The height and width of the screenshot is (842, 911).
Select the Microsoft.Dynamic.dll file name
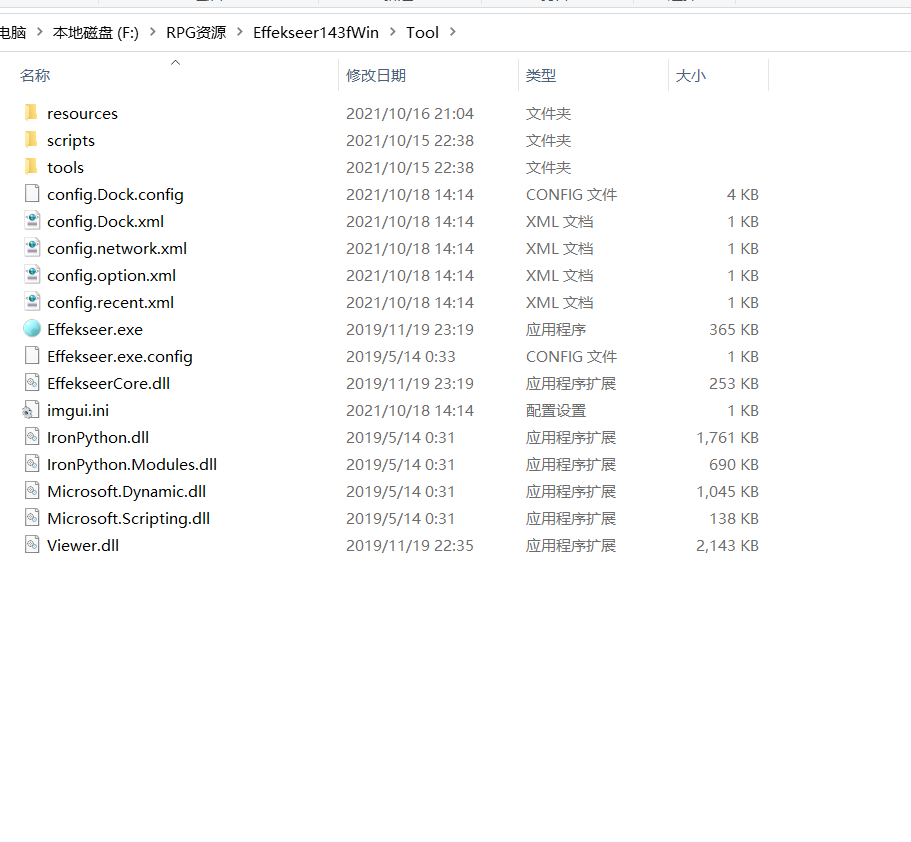[127, 492]
